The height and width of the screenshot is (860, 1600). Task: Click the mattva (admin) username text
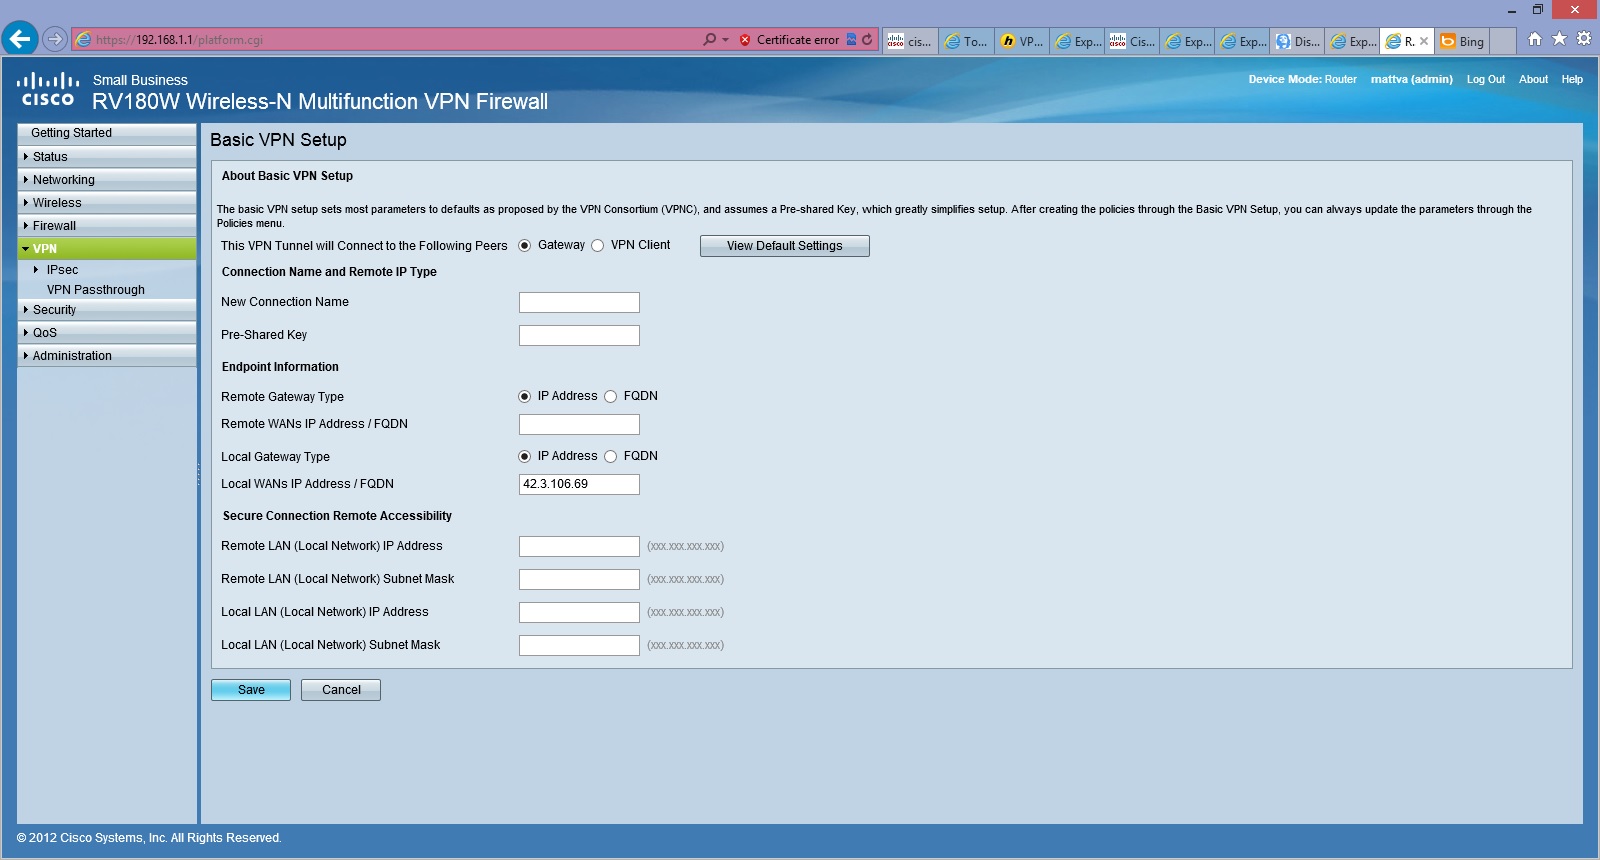pos(1411,79)
